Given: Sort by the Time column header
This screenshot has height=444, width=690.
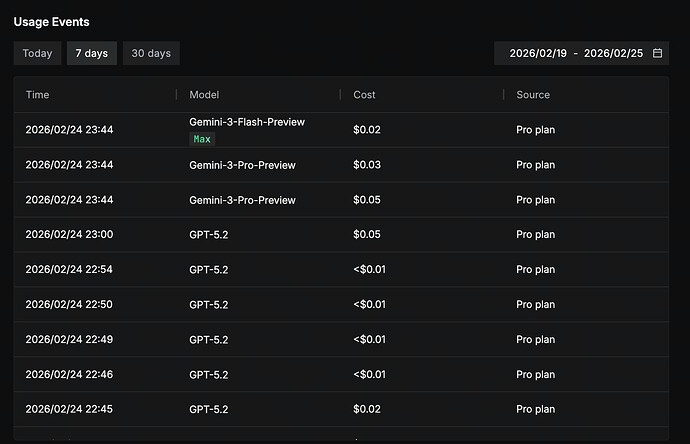Looking at the screenshot, I should coord(37,95).
